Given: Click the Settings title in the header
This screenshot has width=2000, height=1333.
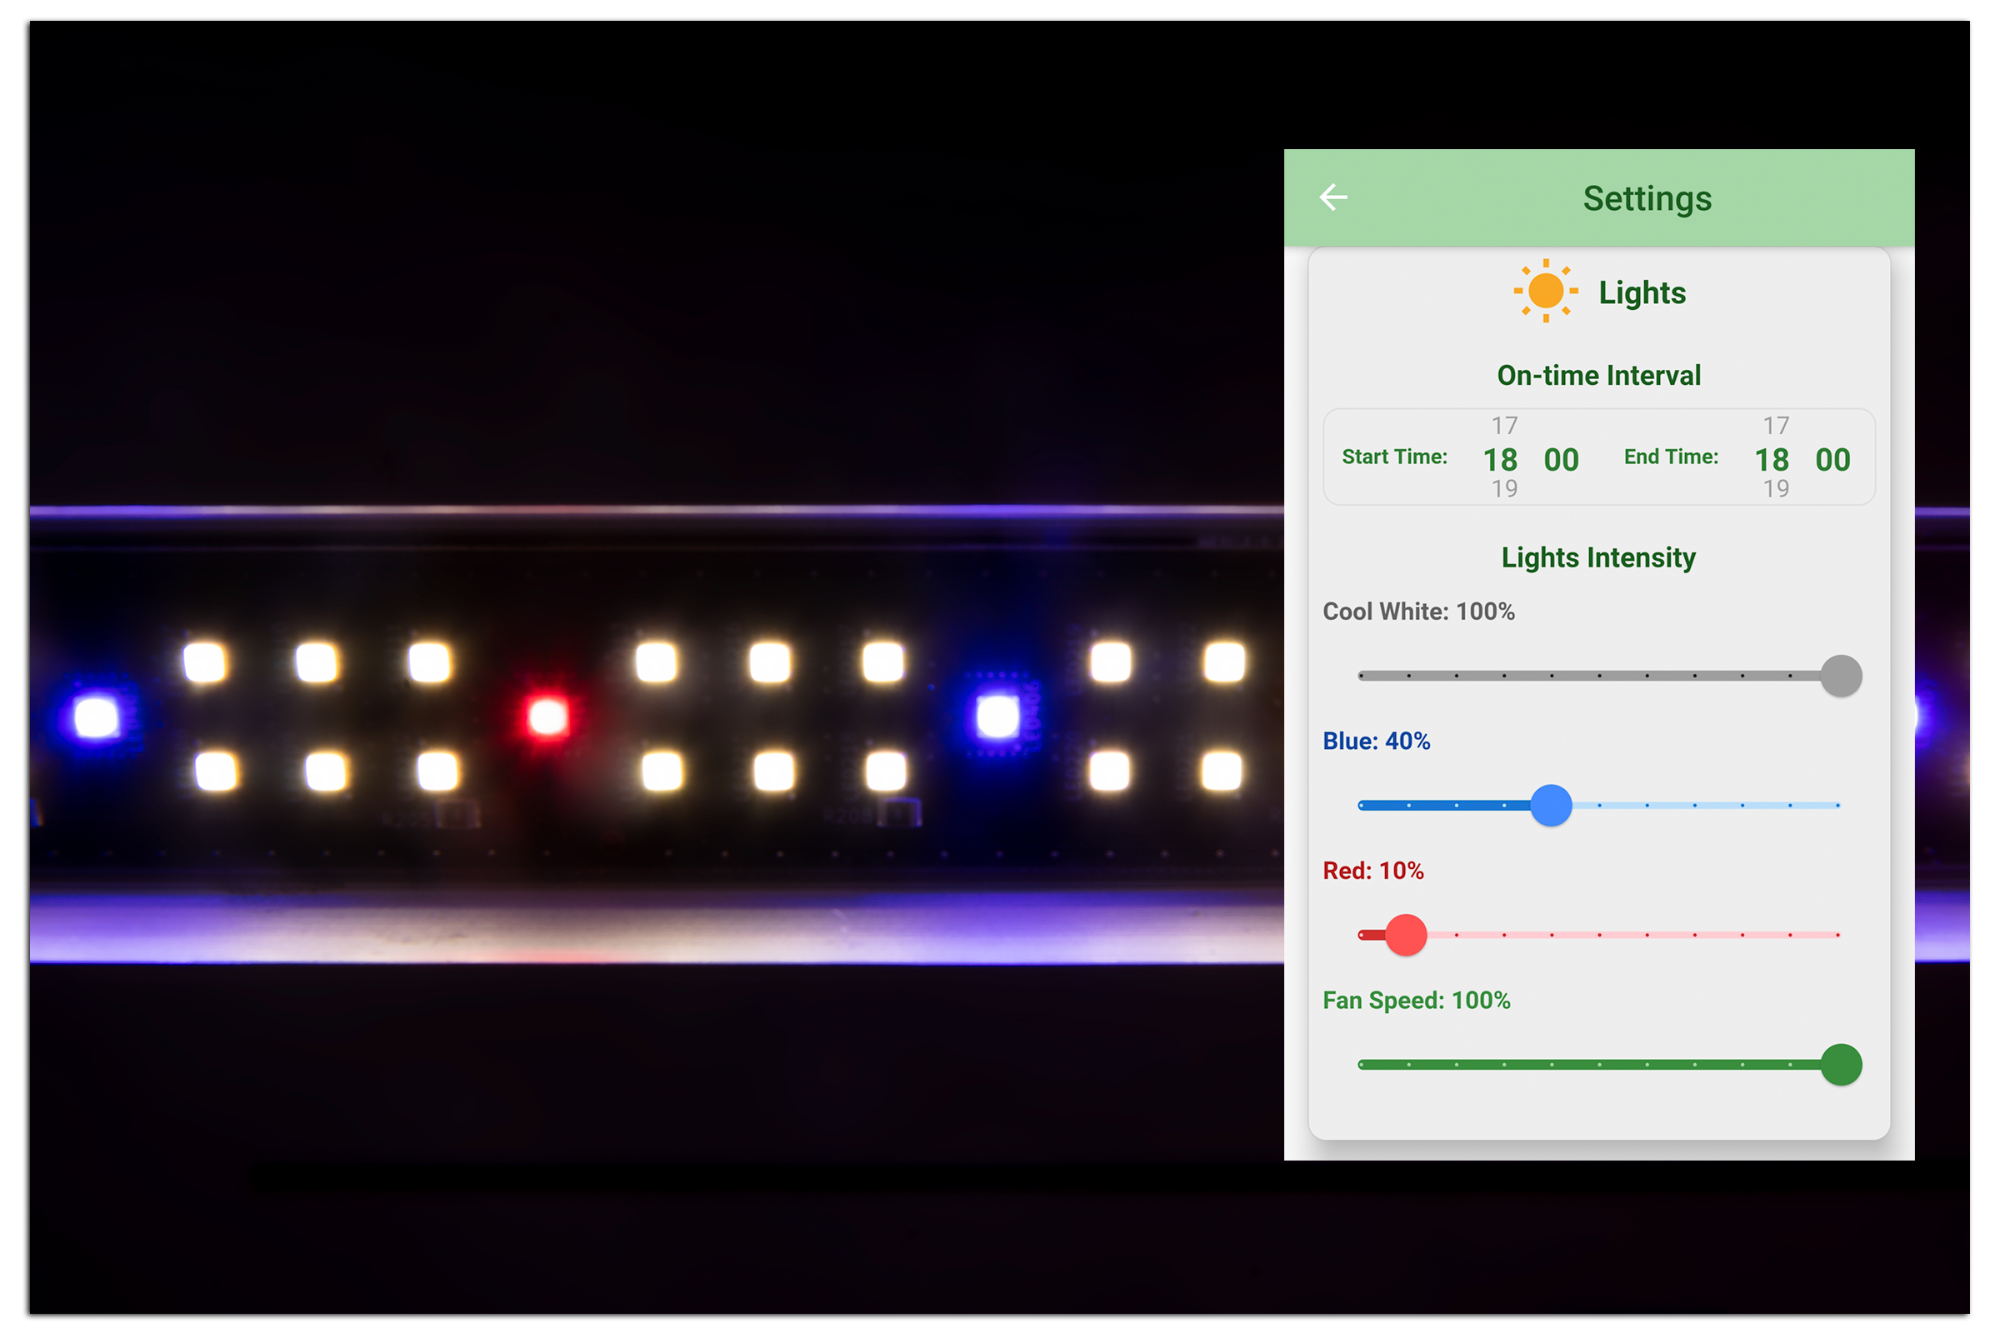Looking at the screenshot, I should 1647,198.
